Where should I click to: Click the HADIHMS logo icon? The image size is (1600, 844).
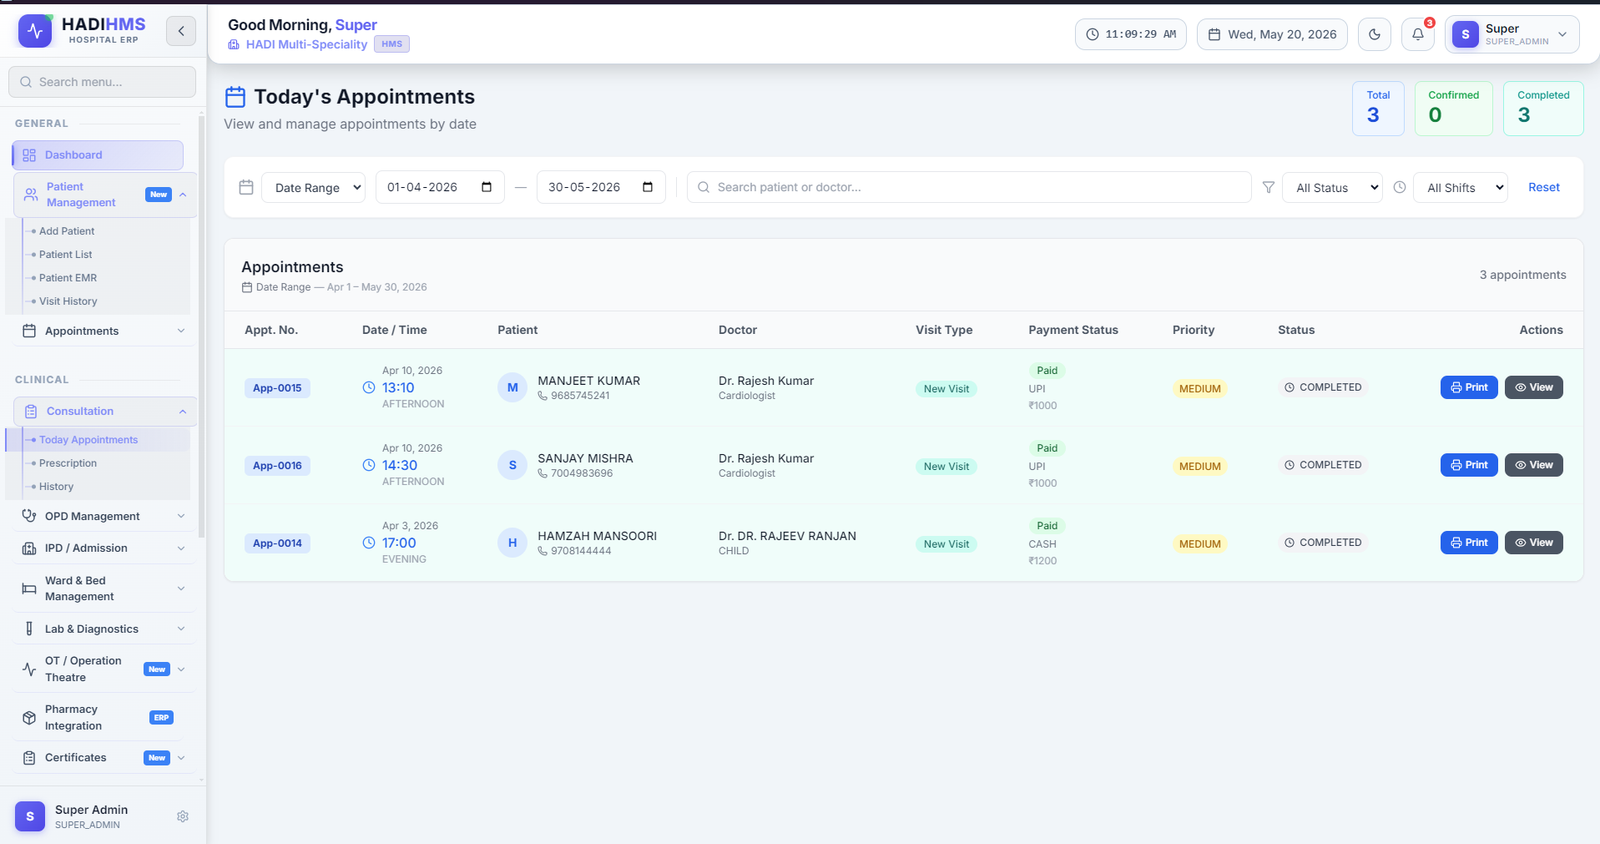[35, 31]
